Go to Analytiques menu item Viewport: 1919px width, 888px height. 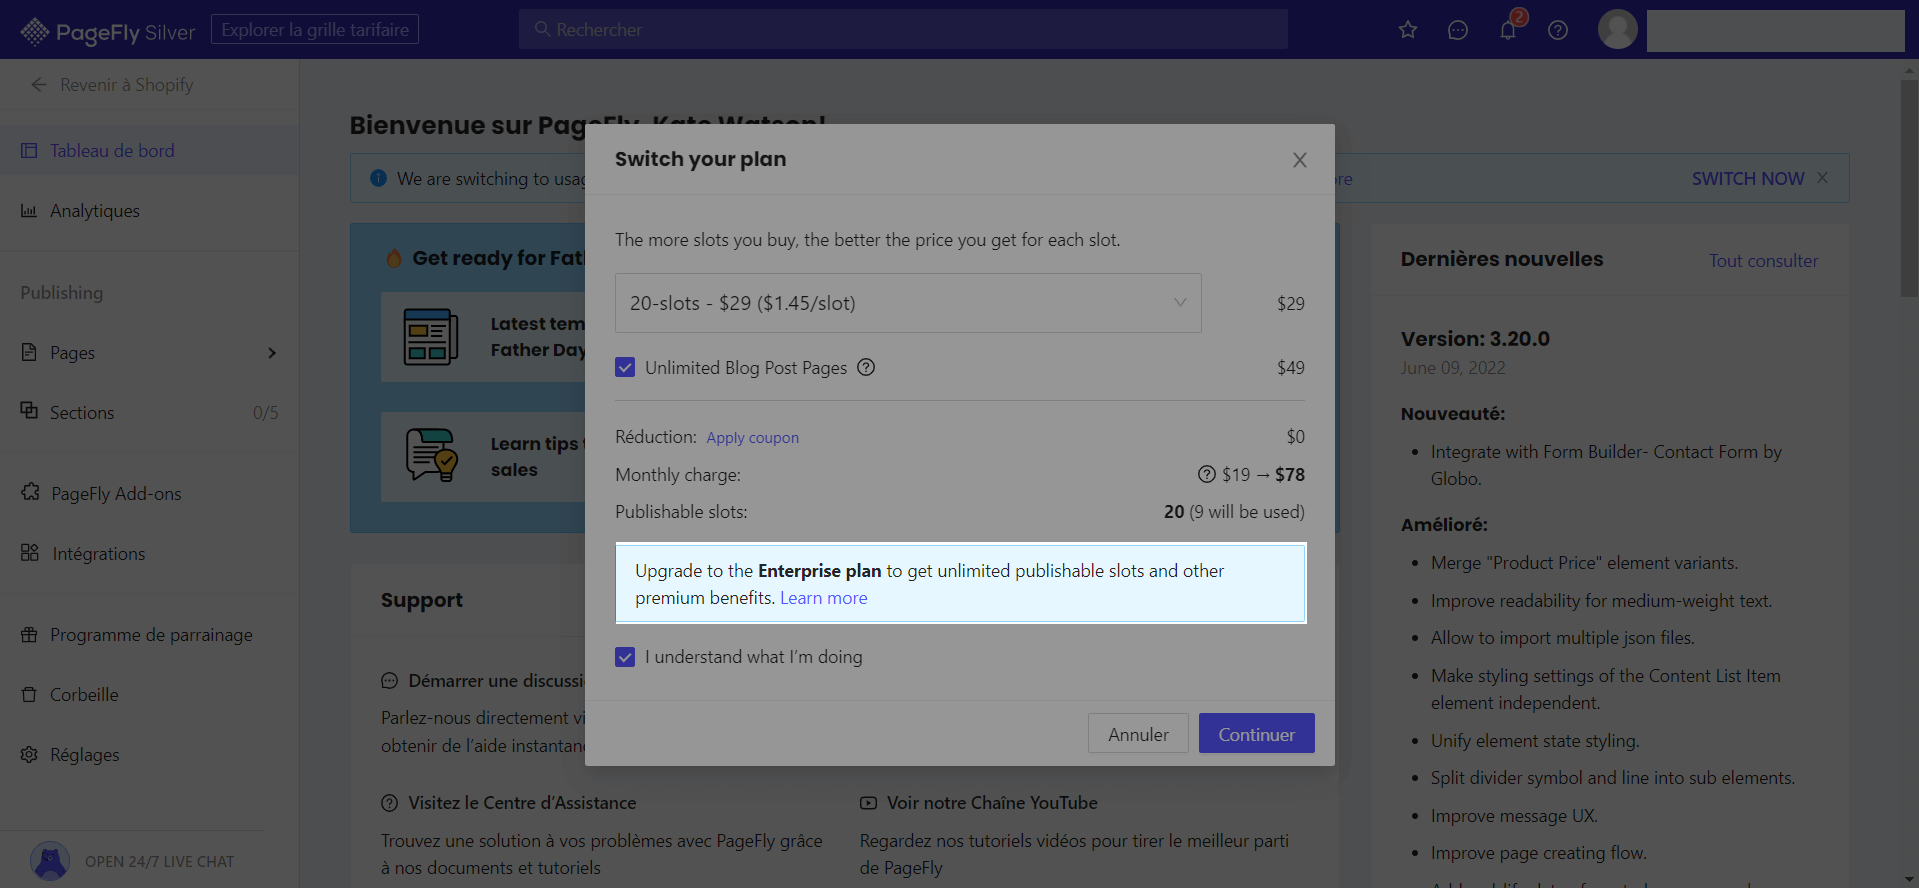149,211
